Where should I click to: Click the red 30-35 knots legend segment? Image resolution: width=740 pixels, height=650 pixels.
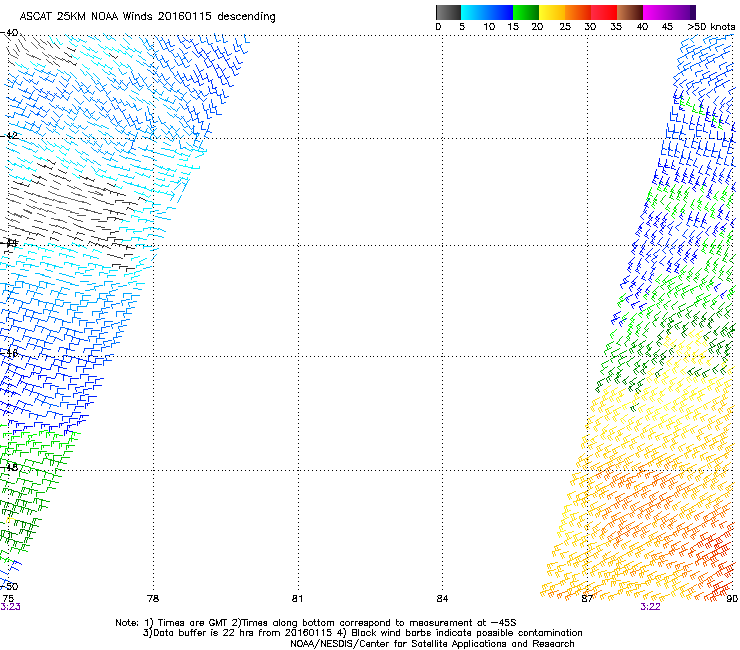pos(604,12)
